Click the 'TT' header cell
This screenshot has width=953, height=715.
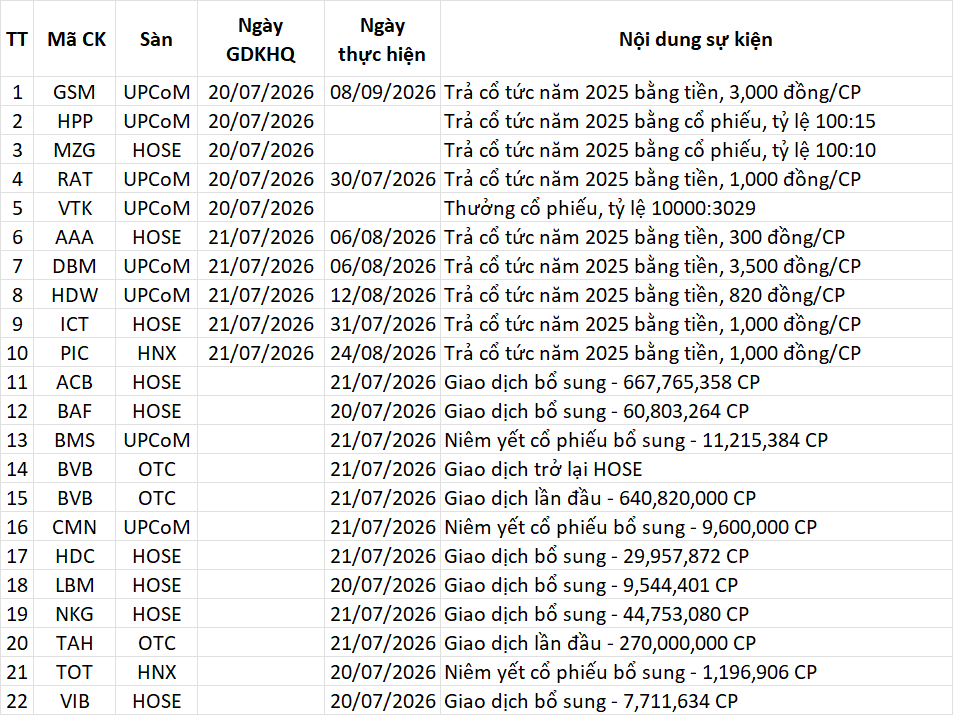pyautogui.click(x=17, y=39)
